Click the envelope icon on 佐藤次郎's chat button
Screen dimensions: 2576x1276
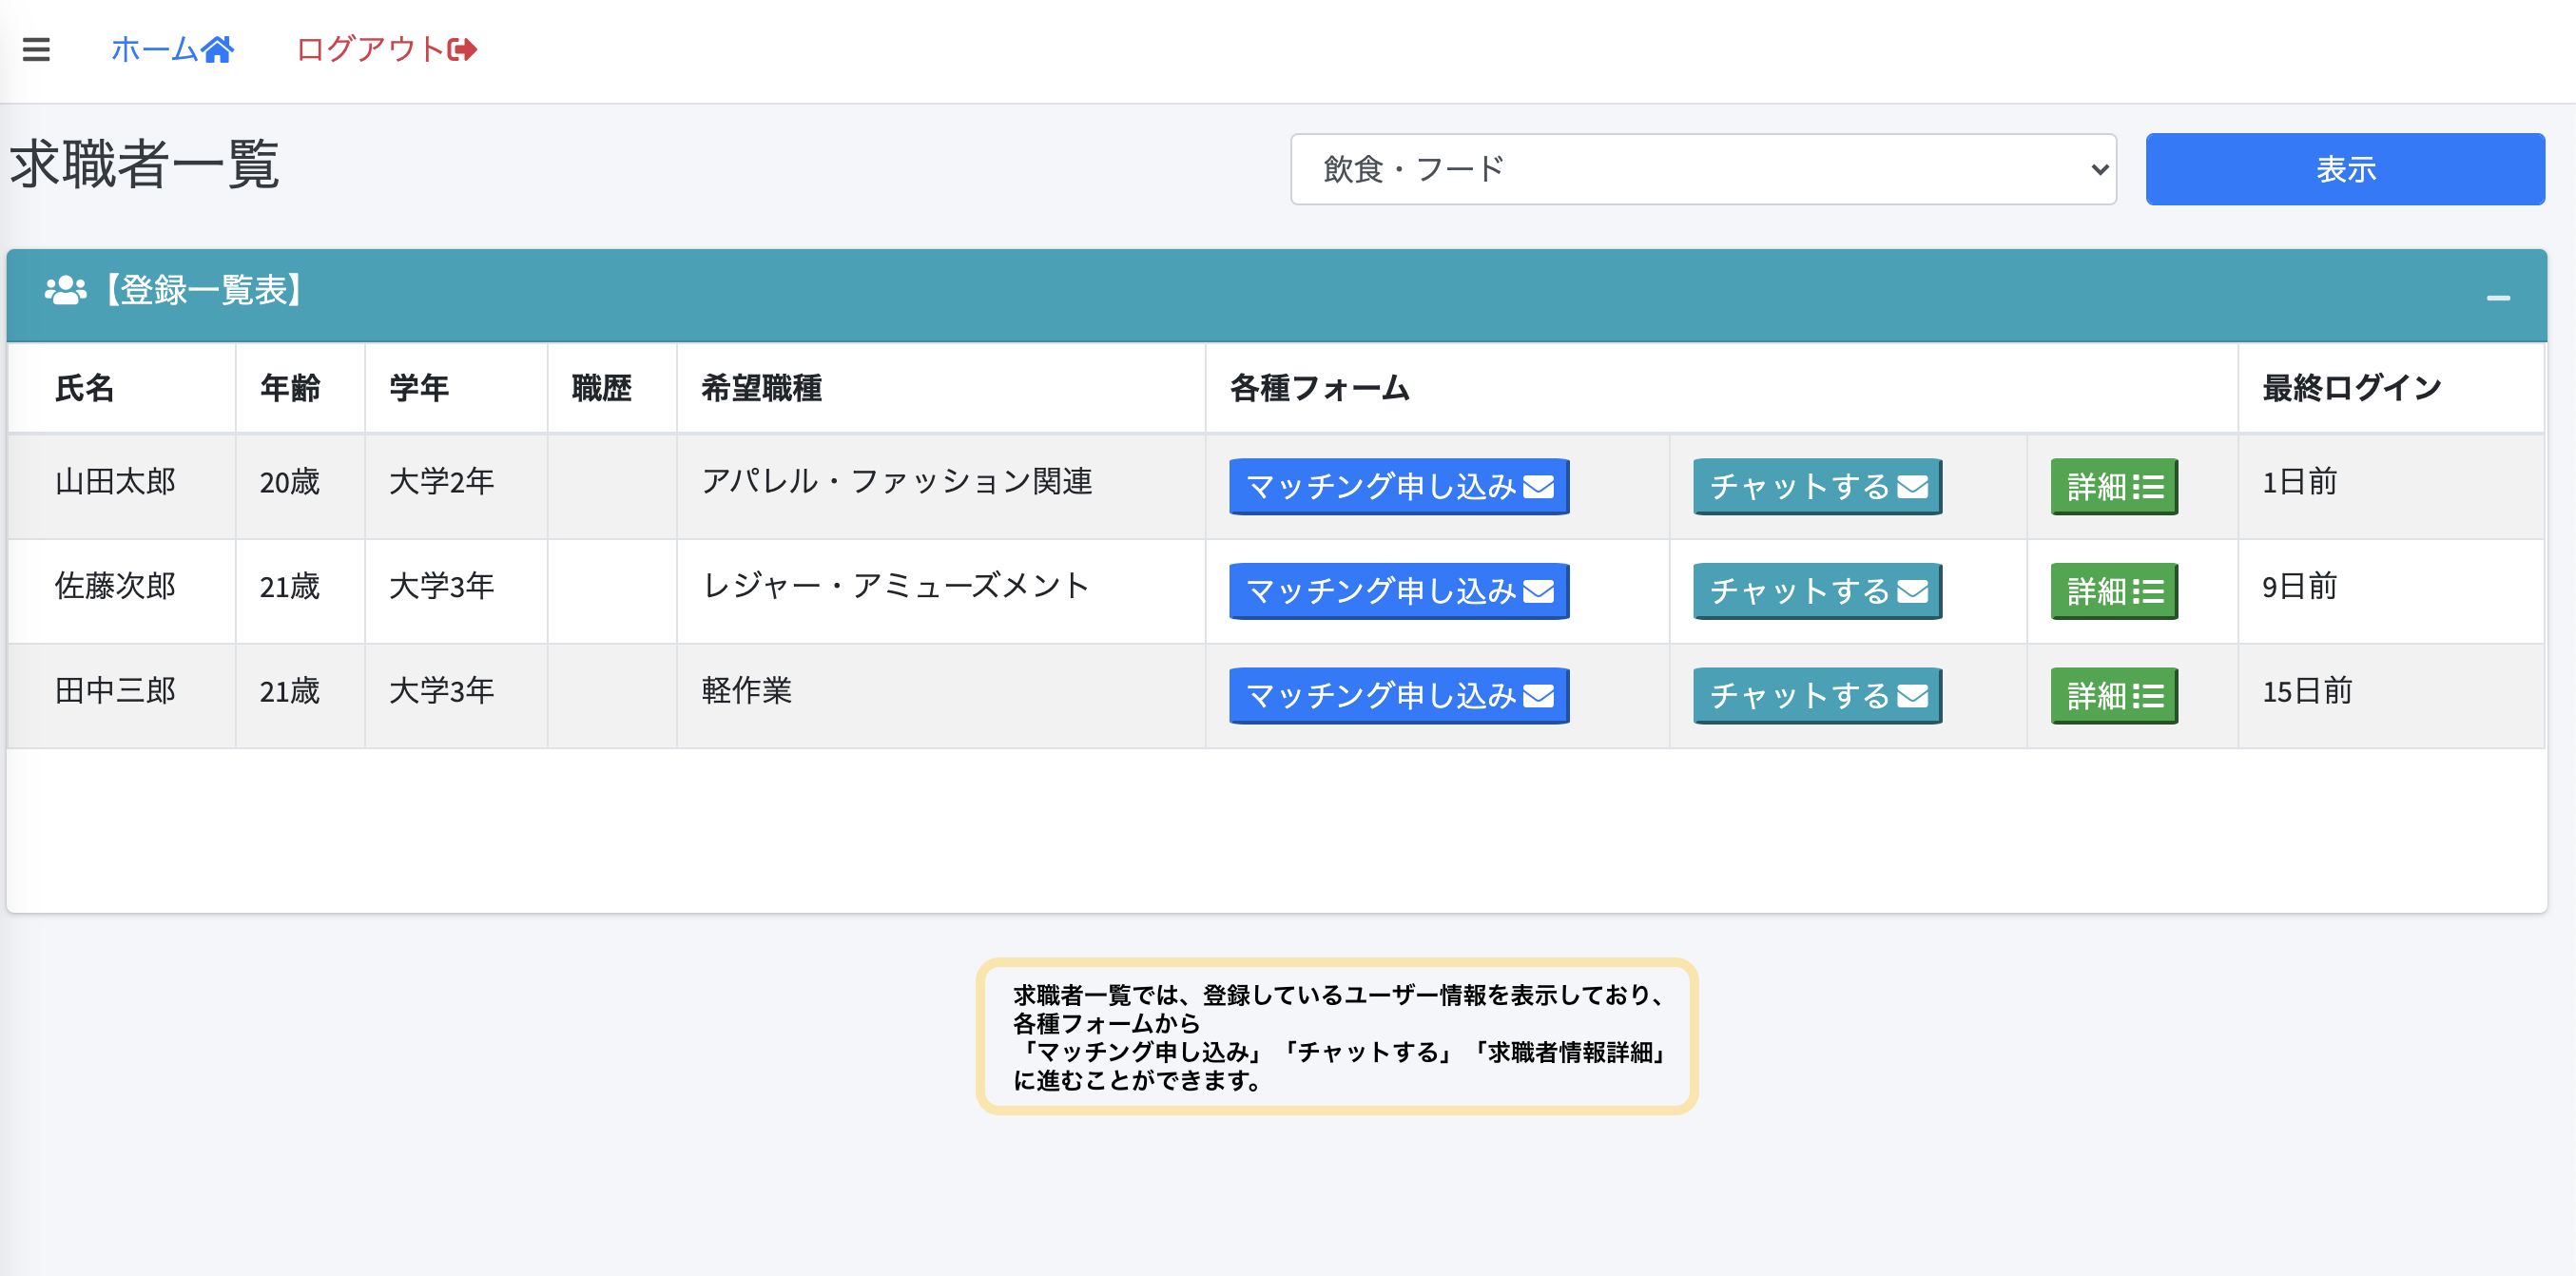pyautogui.click(x=1911, y=591)
